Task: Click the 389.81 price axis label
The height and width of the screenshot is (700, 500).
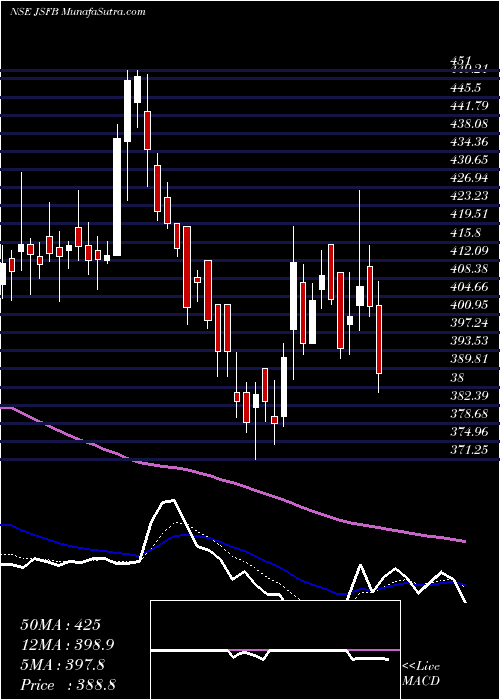Action: 468,359
